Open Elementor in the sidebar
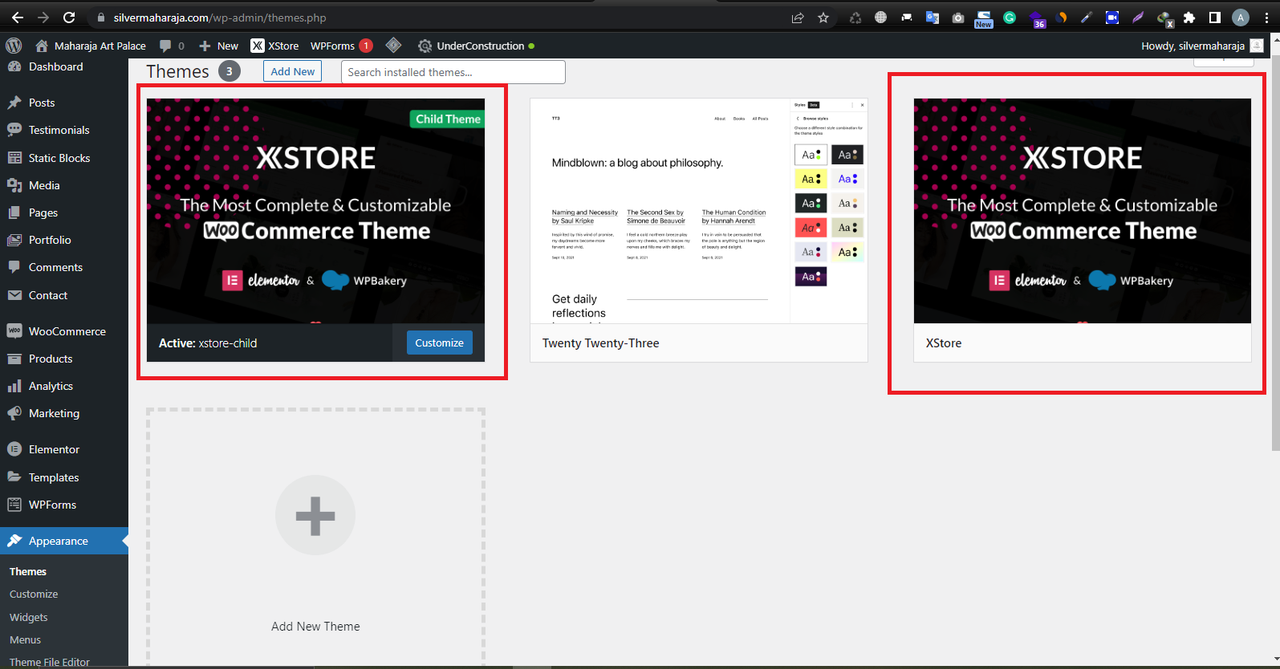Image resolution: width=1280 pixels, height=669 pixels. point(54,449)
